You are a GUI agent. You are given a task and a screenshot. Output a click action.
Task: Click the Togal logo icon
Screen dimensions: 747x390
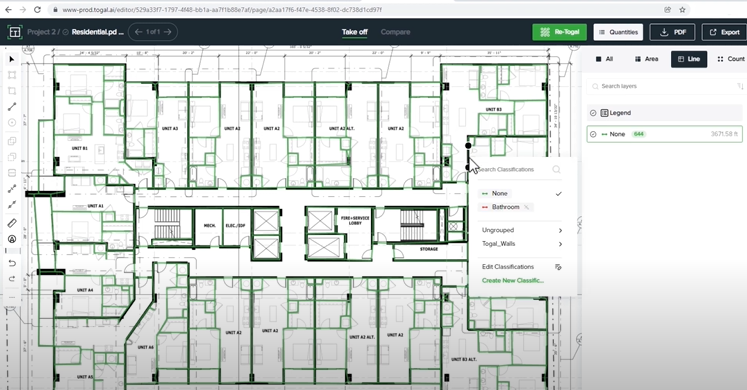click(15, 32)
